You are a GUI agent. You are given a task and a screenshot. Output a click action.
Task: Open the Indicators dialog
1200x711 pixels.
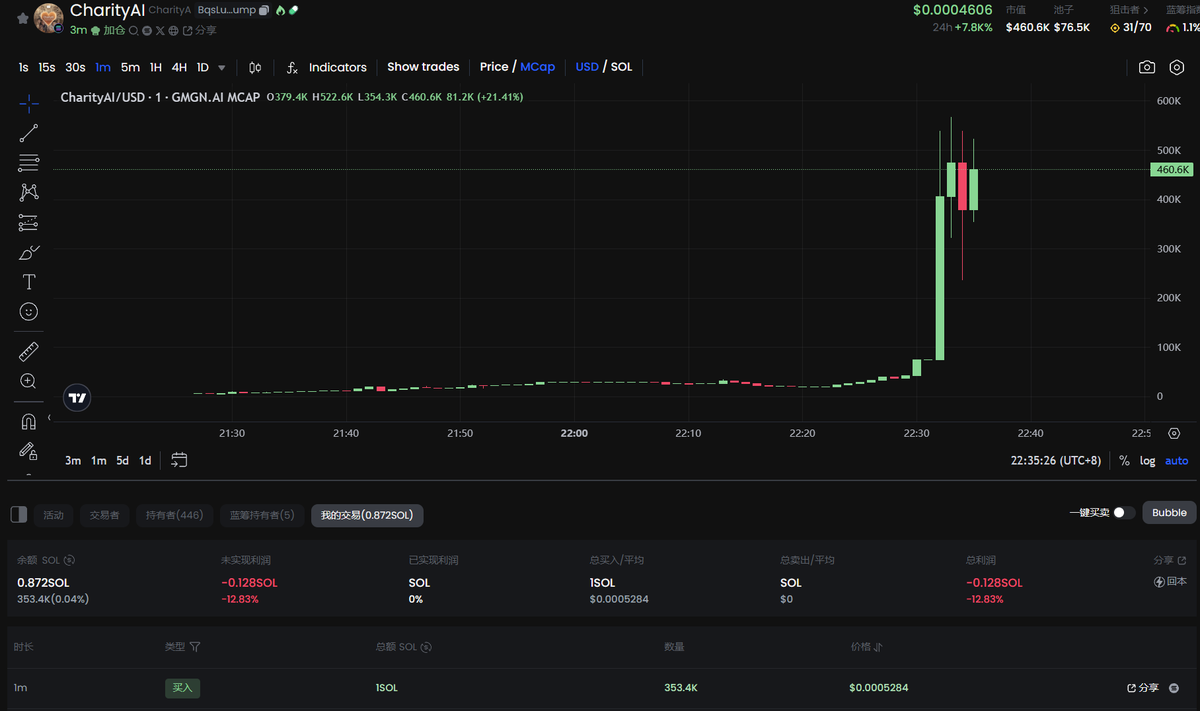click(x=337, y=67)
